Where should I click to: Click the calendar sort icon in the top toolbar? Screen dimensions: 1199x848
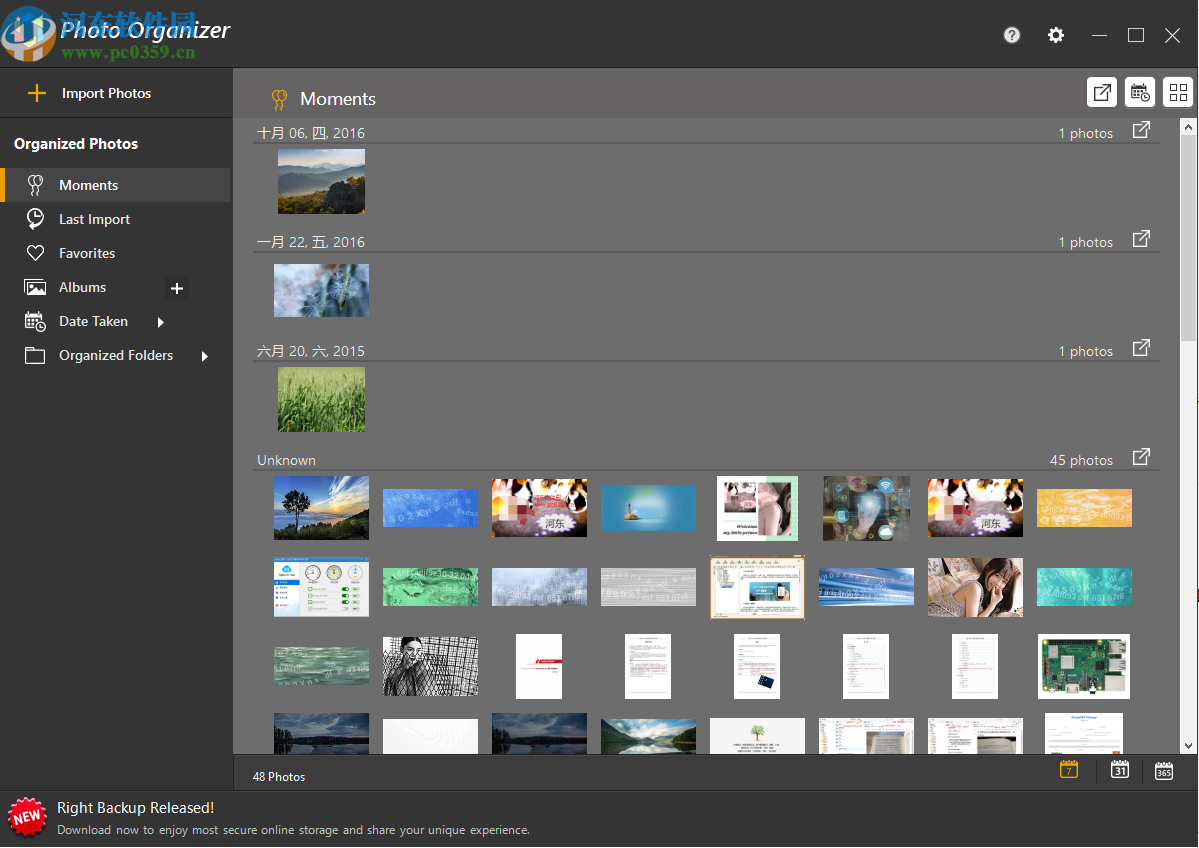(x=1140, y=92)
